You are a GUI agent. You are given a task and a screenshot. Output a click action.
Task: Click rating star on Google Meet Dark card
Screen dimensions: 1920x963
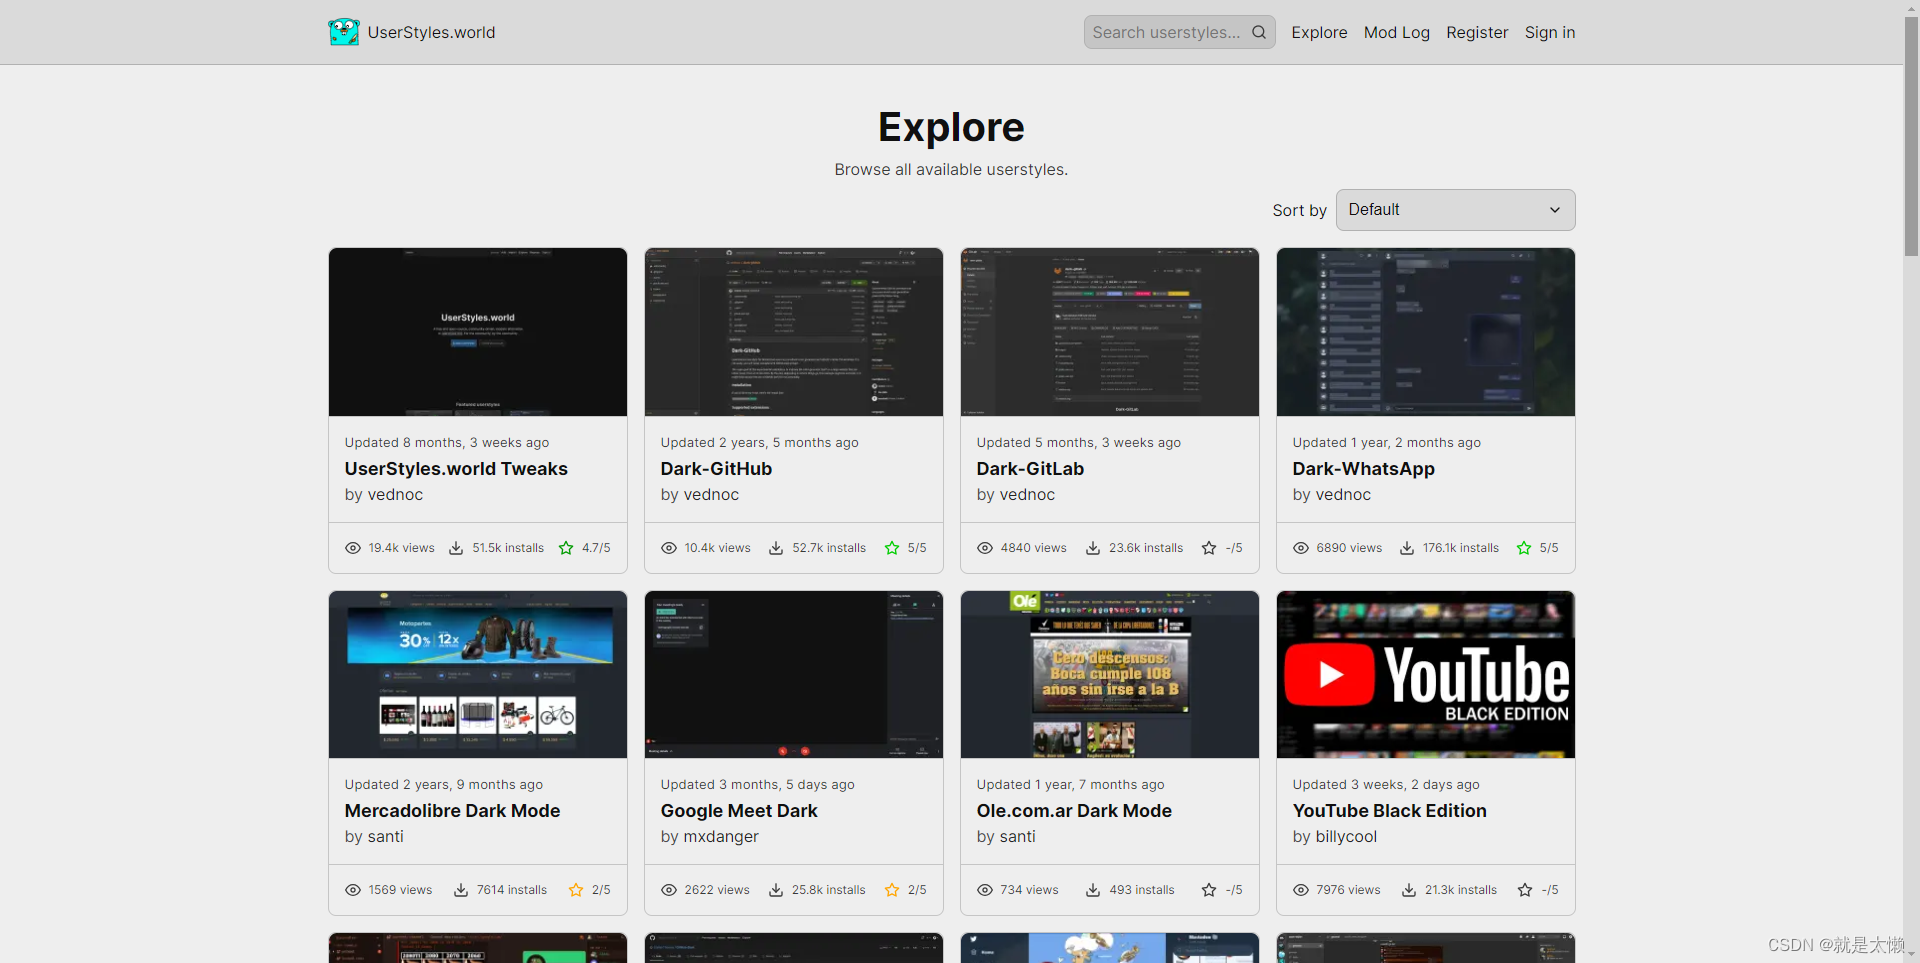892,890
